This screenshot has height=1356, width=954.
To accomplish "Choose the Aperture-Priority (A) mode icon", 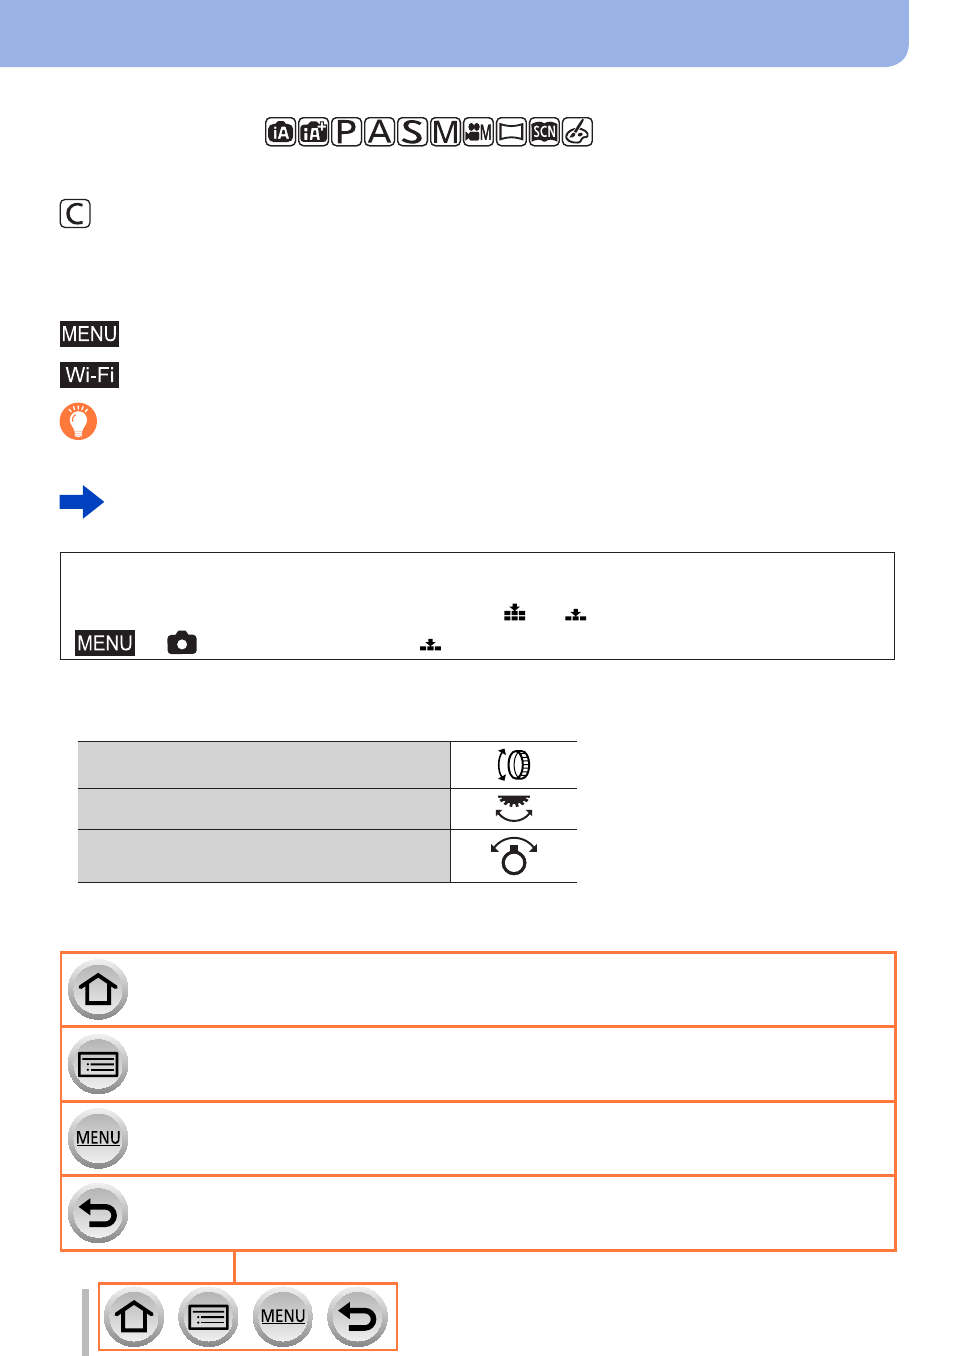I will pyautogui.click(x=379, y=132).
